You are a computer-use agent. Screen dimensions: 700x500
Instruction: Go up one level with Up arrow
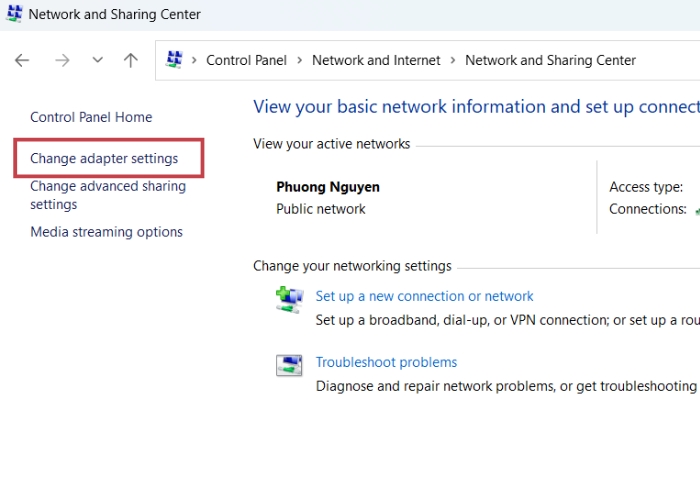(130, 60)
